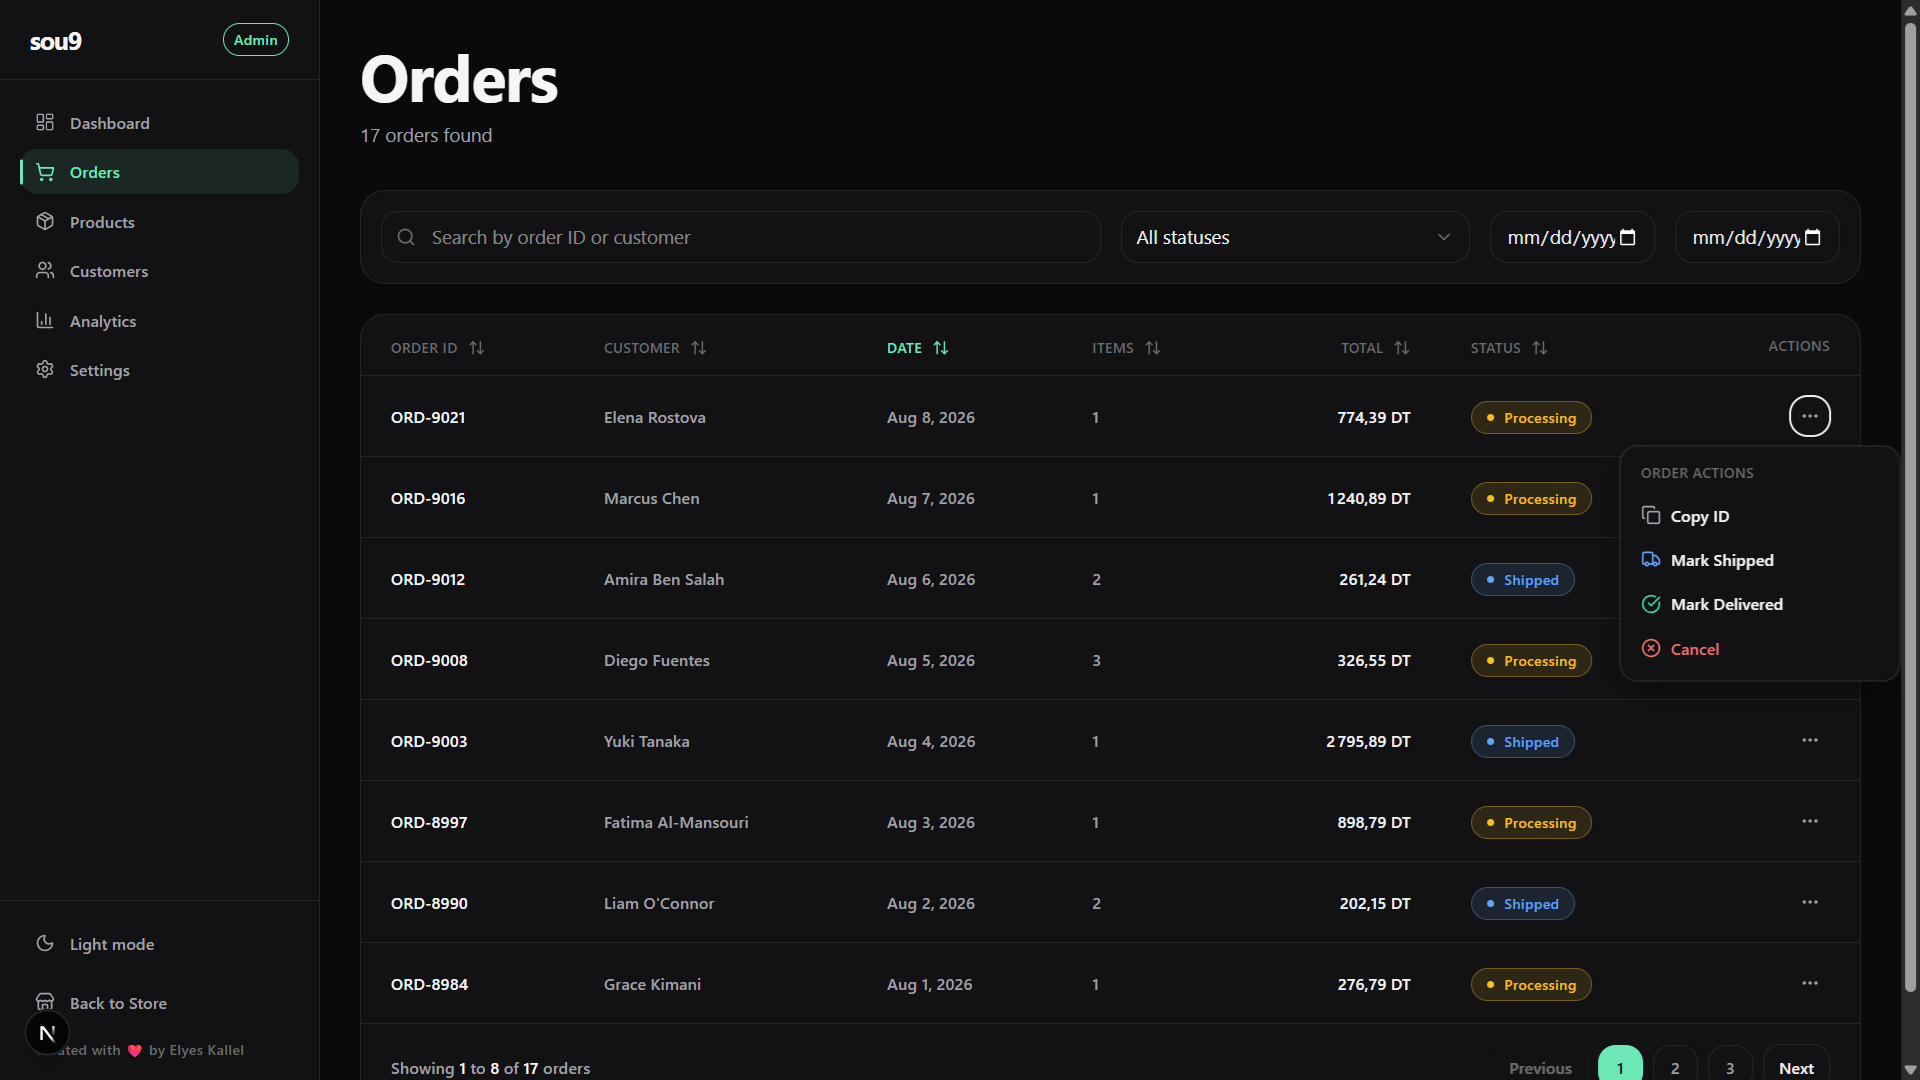Click customer name Diego Fuentes

click(x=657, y=660)
